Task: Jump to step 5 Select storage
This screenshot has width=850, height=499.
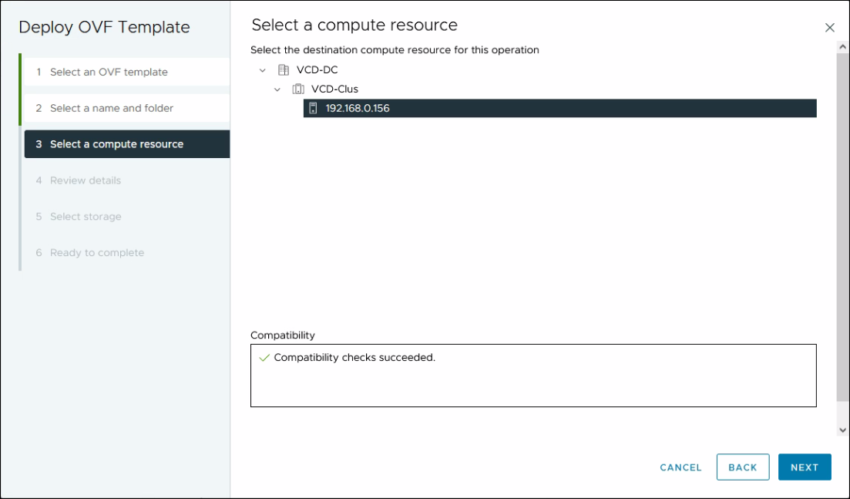Action: [x=85, y=217]
